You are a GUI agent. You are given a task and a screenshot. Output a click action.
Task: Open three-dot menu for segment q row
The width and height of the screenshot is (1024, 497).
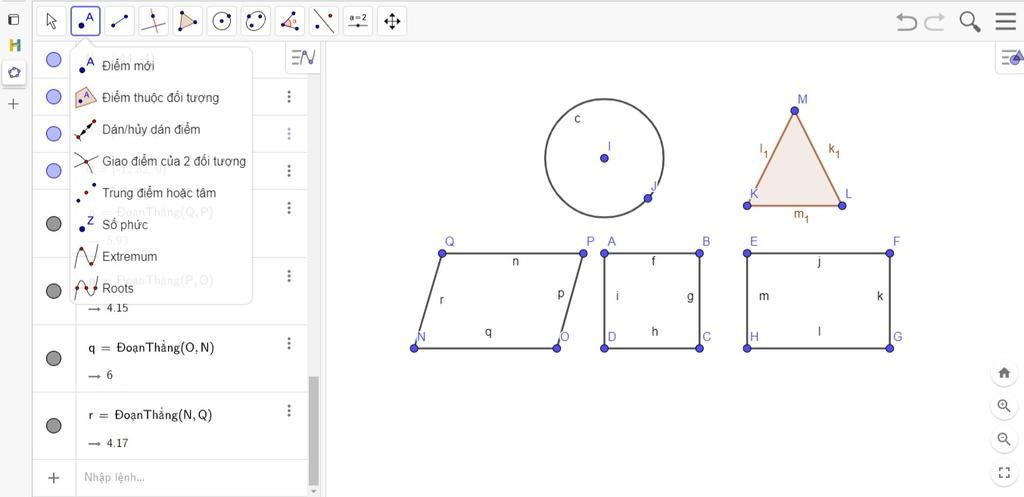coord(289,344)
